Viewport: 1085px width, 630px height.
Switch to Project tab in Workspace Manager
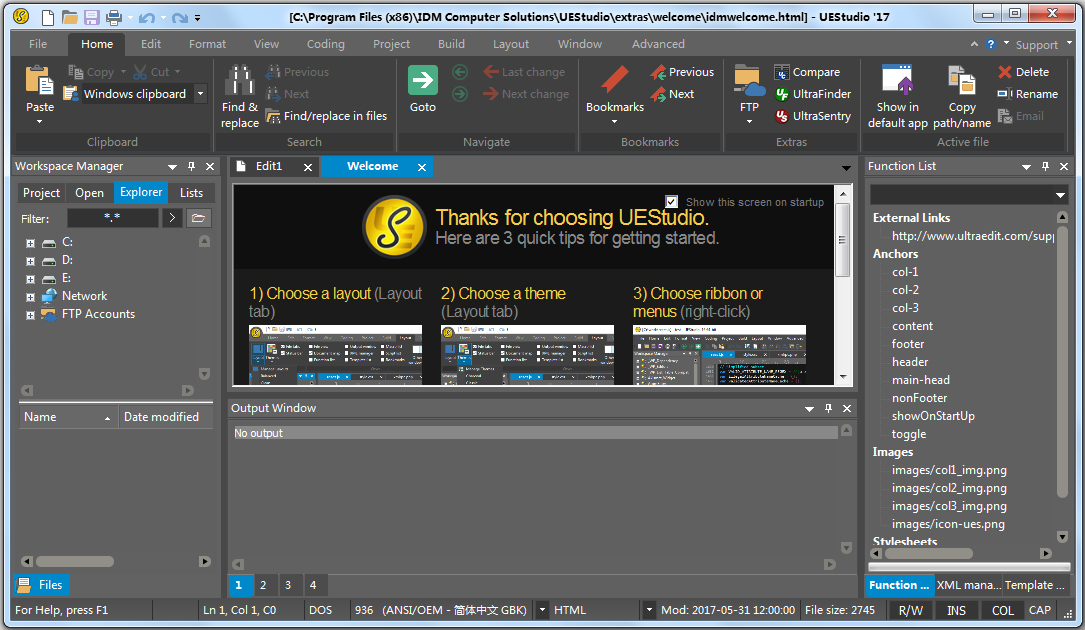(42, 192)
